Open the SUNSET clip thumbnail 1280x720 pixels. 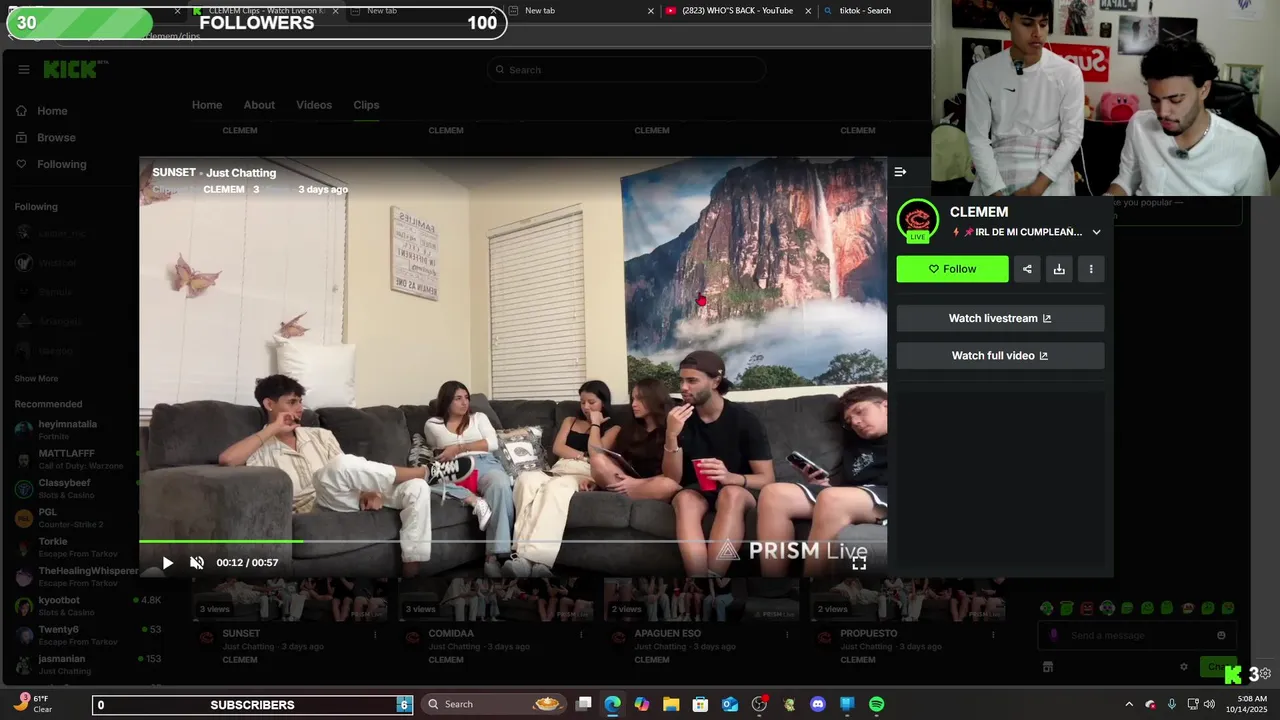click(291, 599)
